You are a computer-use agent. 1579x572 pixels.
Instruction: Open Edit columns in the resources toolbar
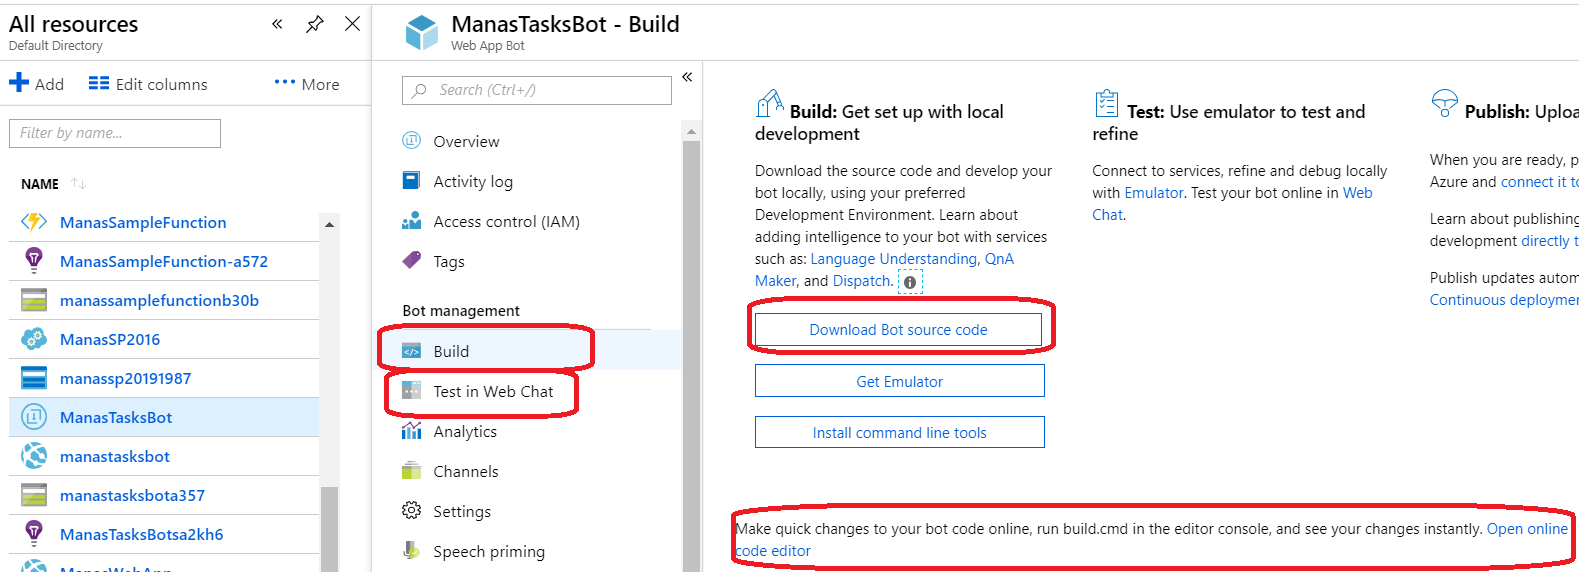click(x=148, y=84)
